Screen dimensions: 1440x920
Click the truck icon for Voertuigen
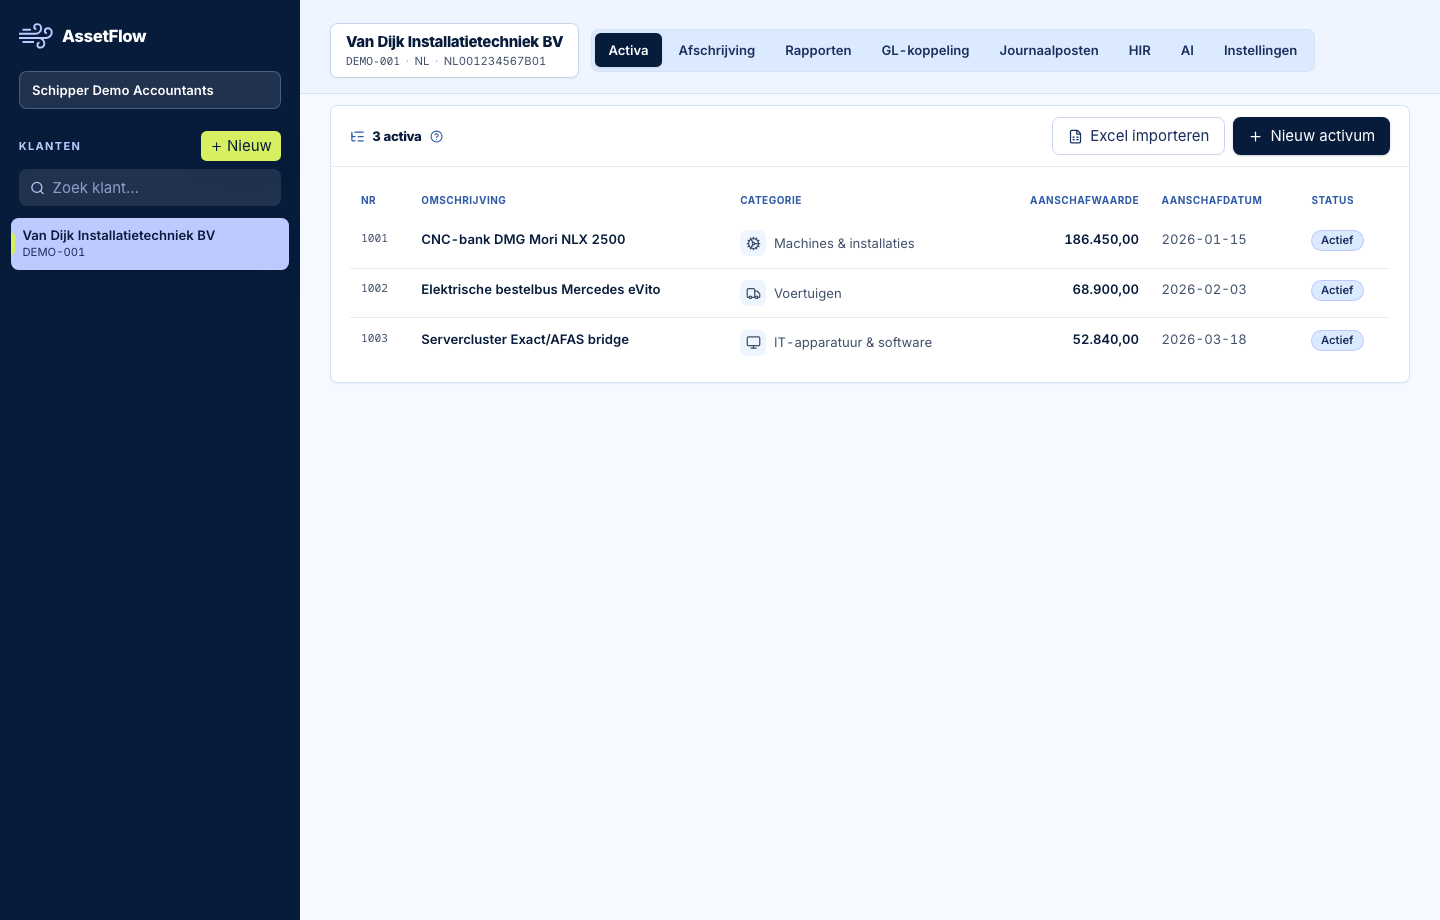click(753, 293)
